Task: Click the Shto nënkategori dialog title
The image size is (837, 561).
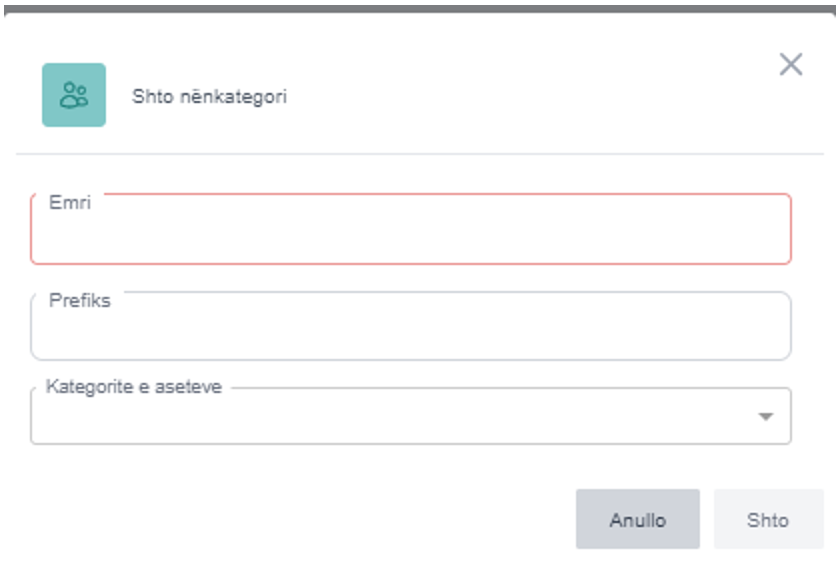Action: pos(209,97)
